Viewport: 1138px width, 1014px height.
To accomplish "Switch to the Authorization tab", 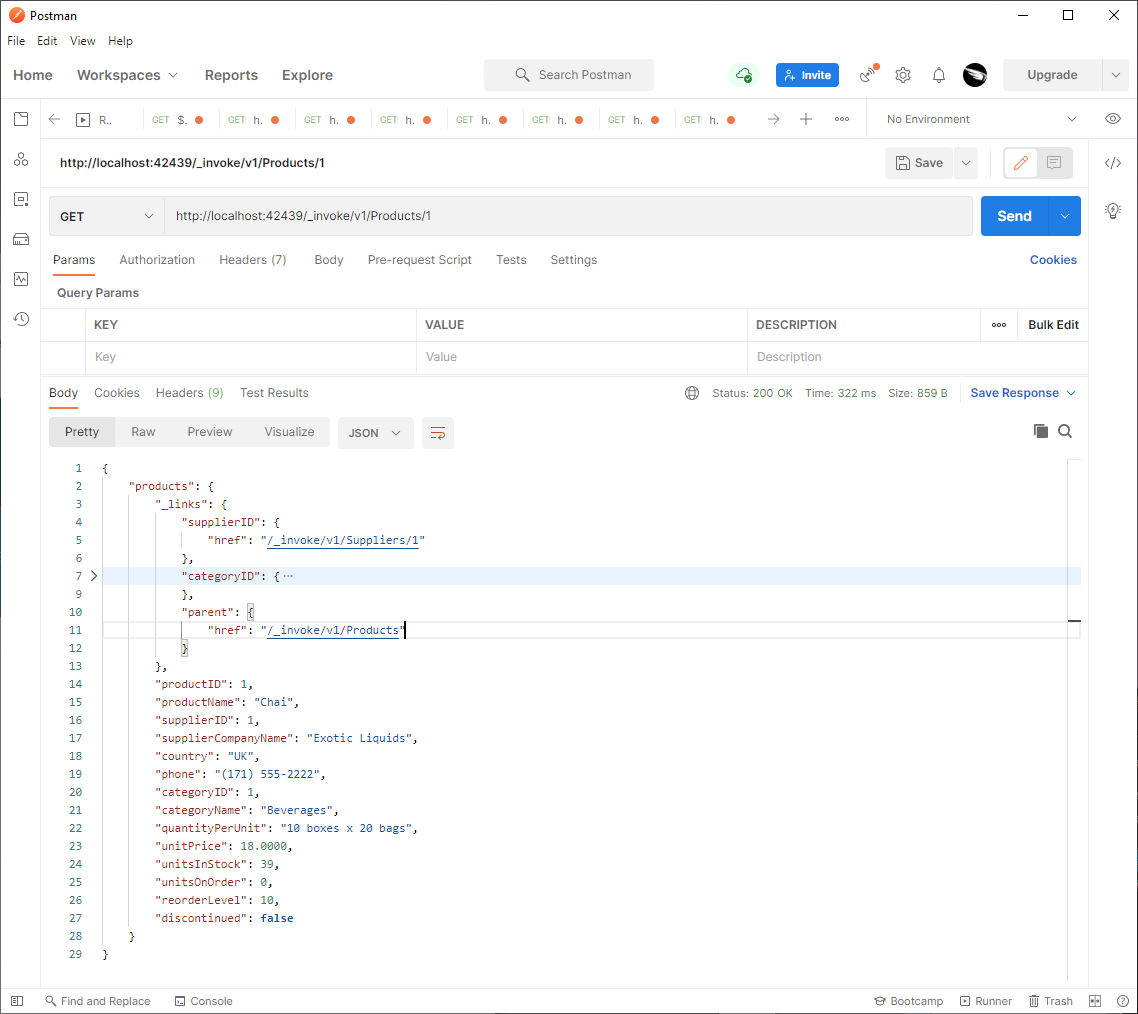I will coord(157,260).
